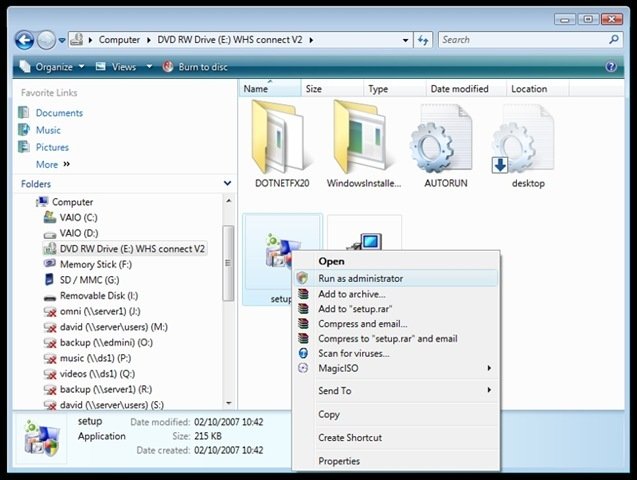Click the Forward navigation arrow
This screenshot has height=480, width=637.
pyautogui.click(x=46, y=40)
